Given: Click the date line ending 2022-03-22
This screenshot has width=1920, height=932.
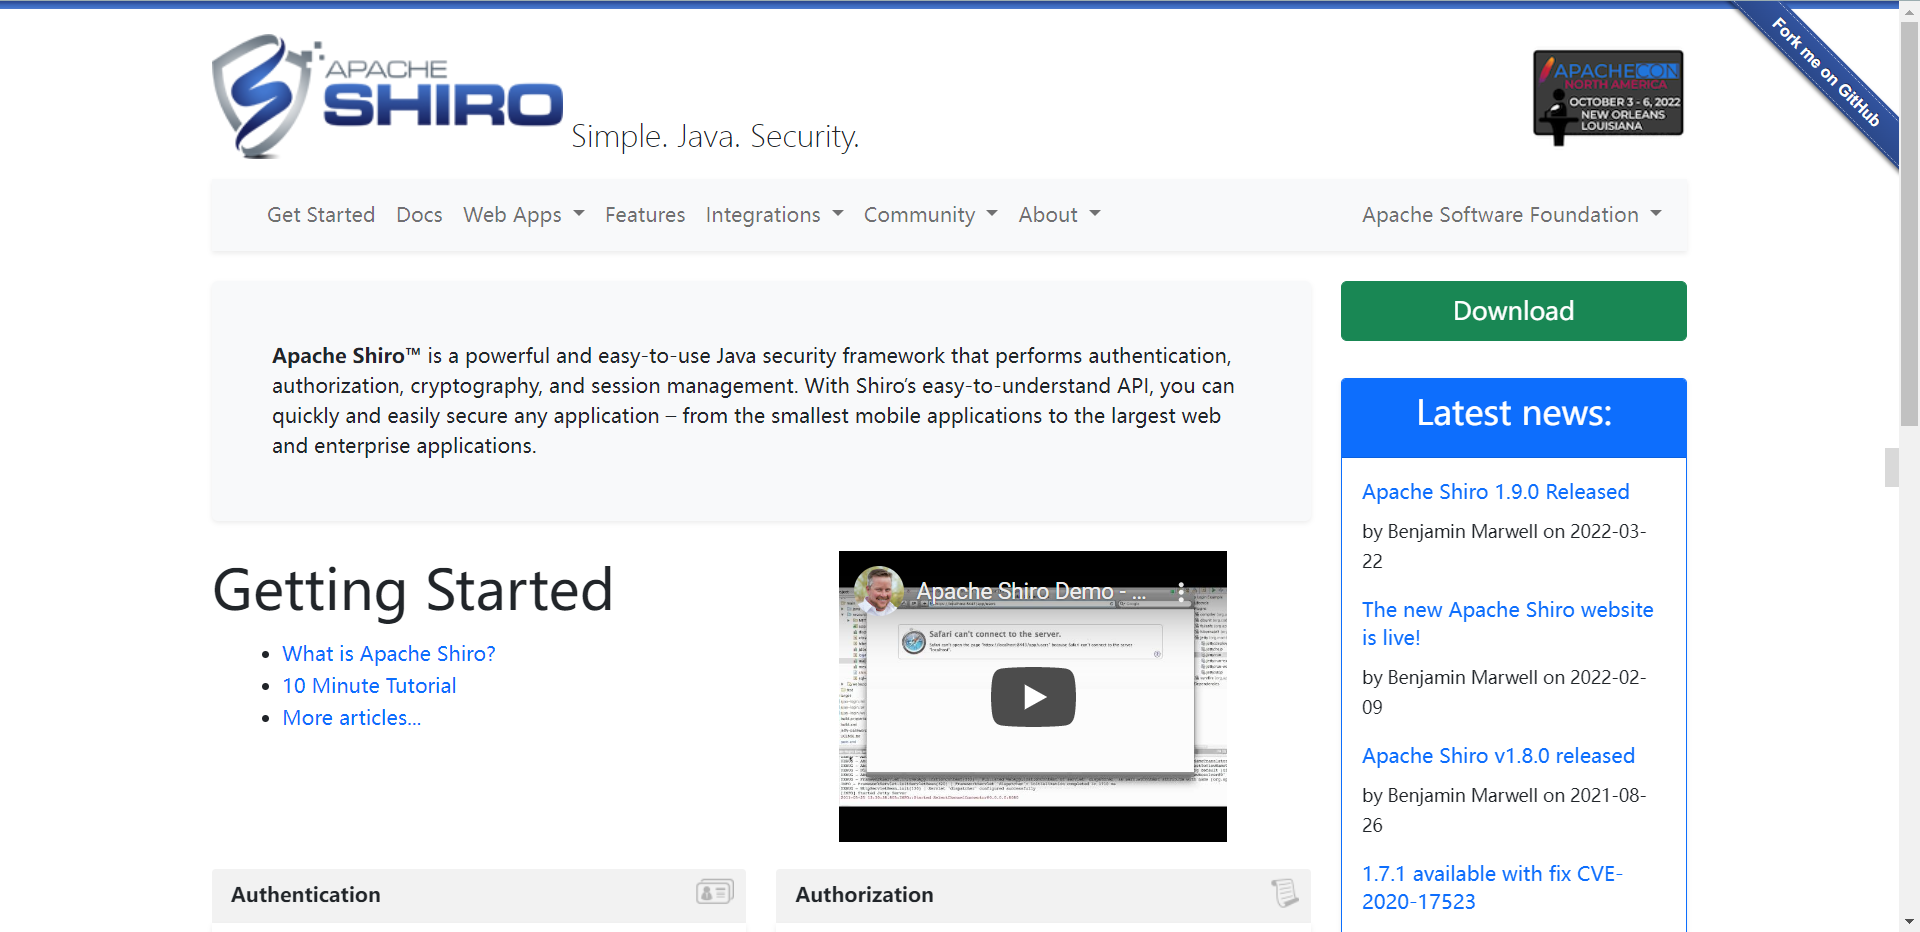Looking at the screenshot, I should pyautogui.click(x=1504, y=546).
